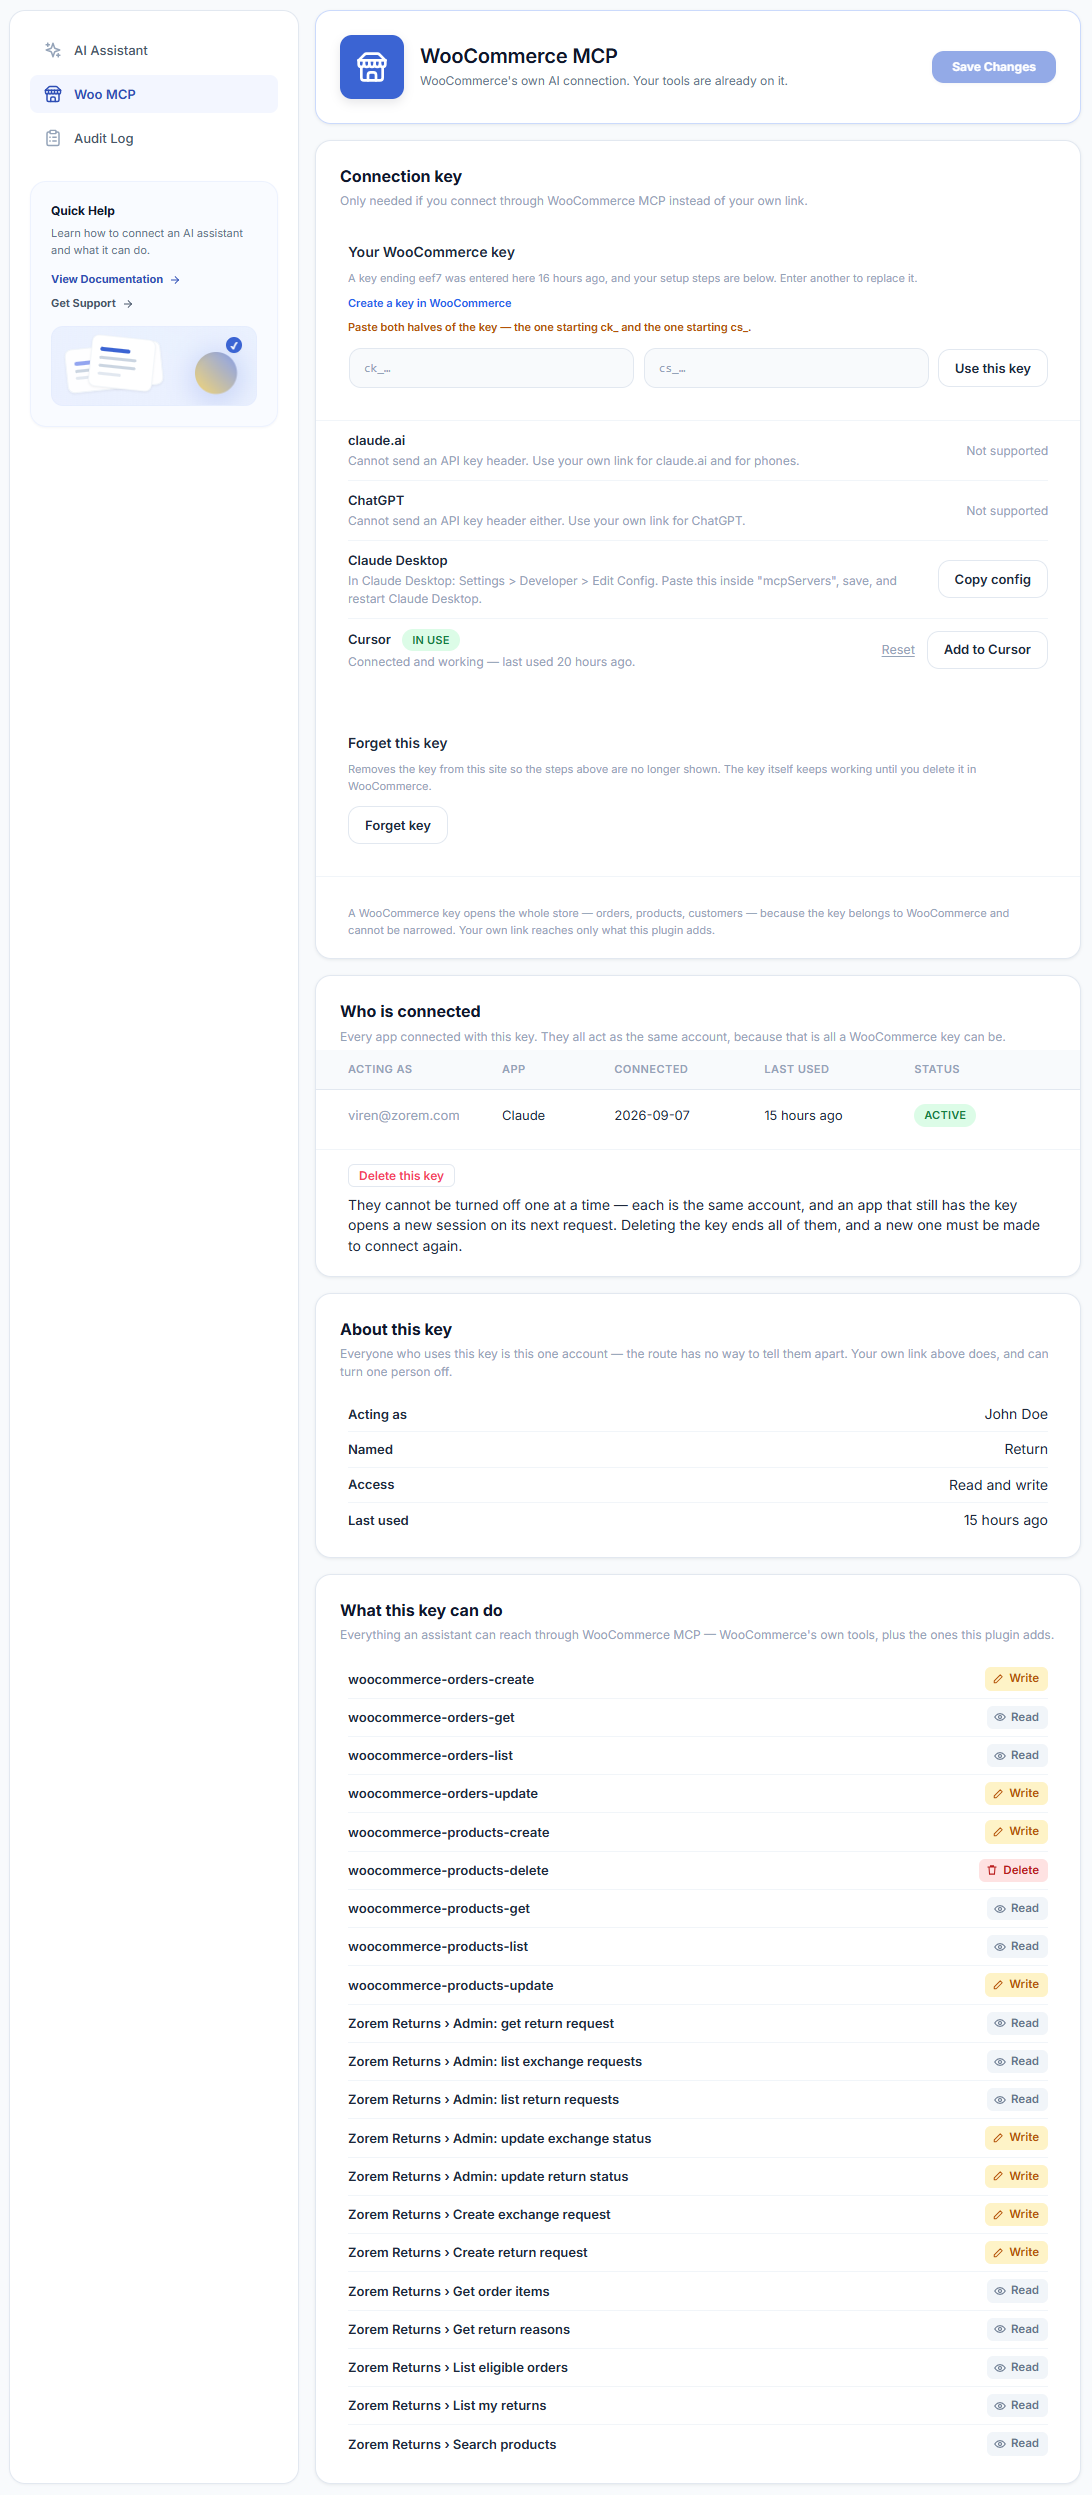Viewport: 1092px width, 2495px height.
Task: Click the red Delete this key button
Action: 401,1176
